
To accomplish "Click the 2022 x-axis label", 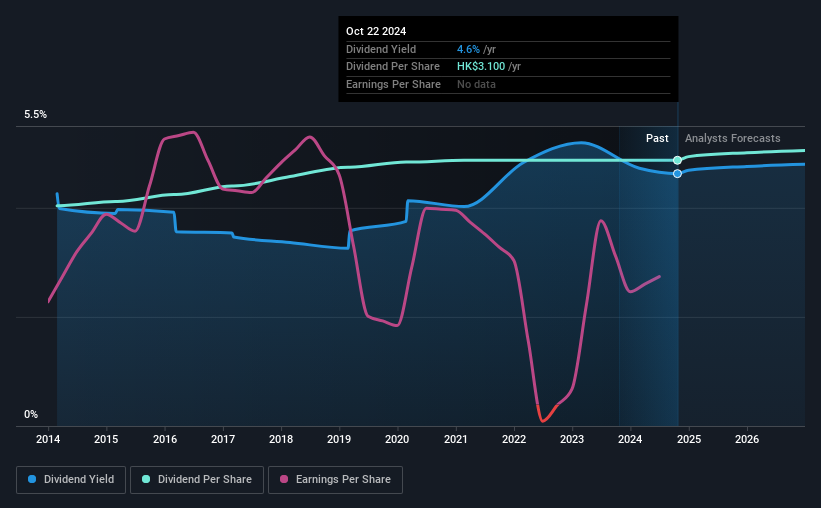I will click(x=514, y=439).
